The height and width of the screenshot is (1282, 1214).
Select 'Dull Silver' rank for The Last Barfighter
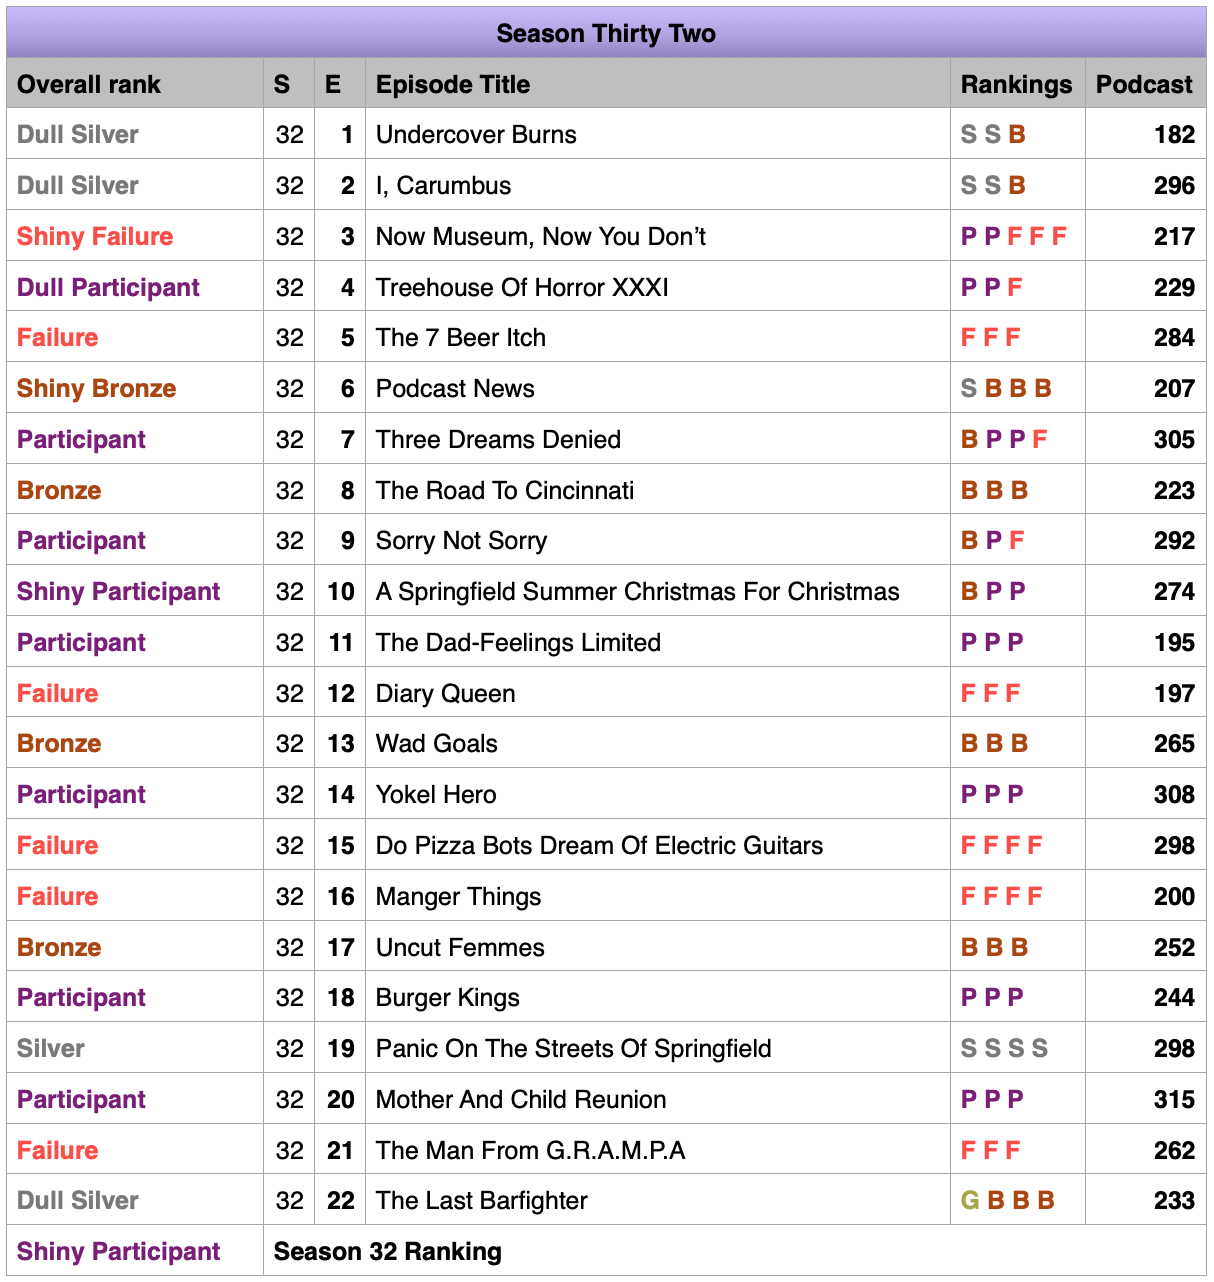[78, 1200]
